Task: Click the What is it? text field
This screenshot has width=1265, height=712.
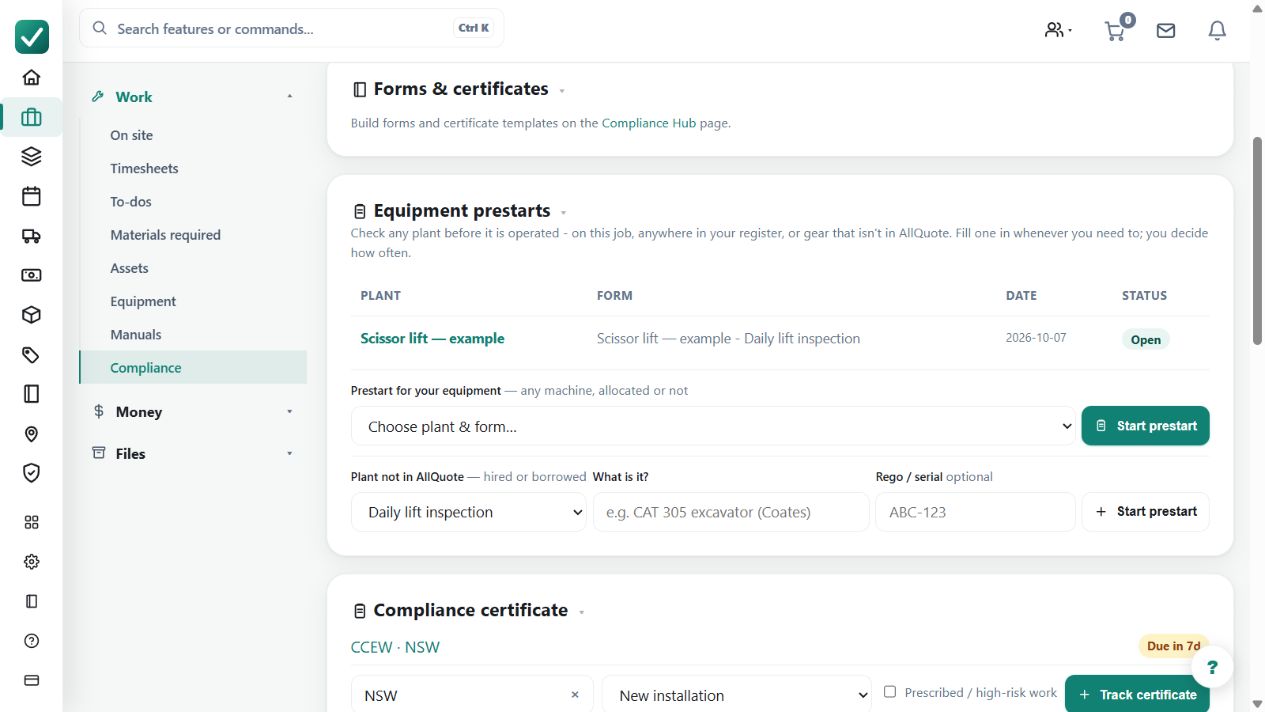Action: 731,512
